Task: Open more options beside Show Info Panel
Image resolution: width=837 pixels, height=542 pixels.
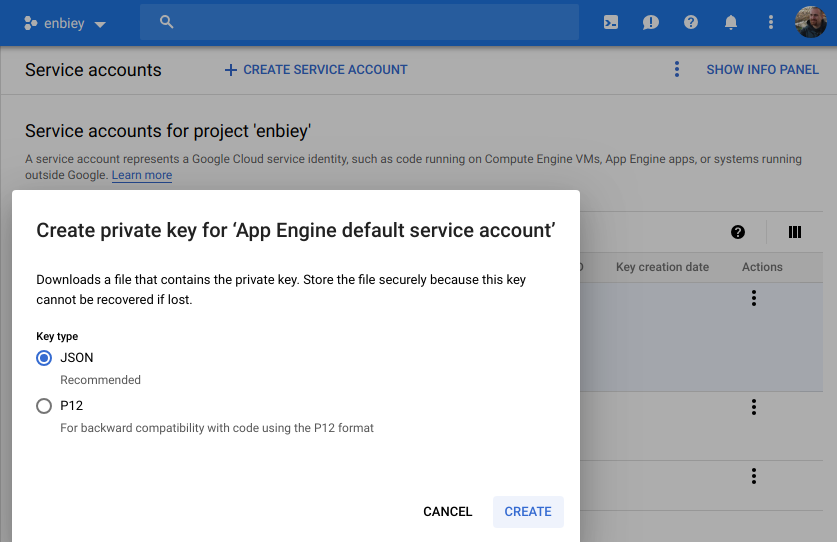Action: (x=677, y=70)
